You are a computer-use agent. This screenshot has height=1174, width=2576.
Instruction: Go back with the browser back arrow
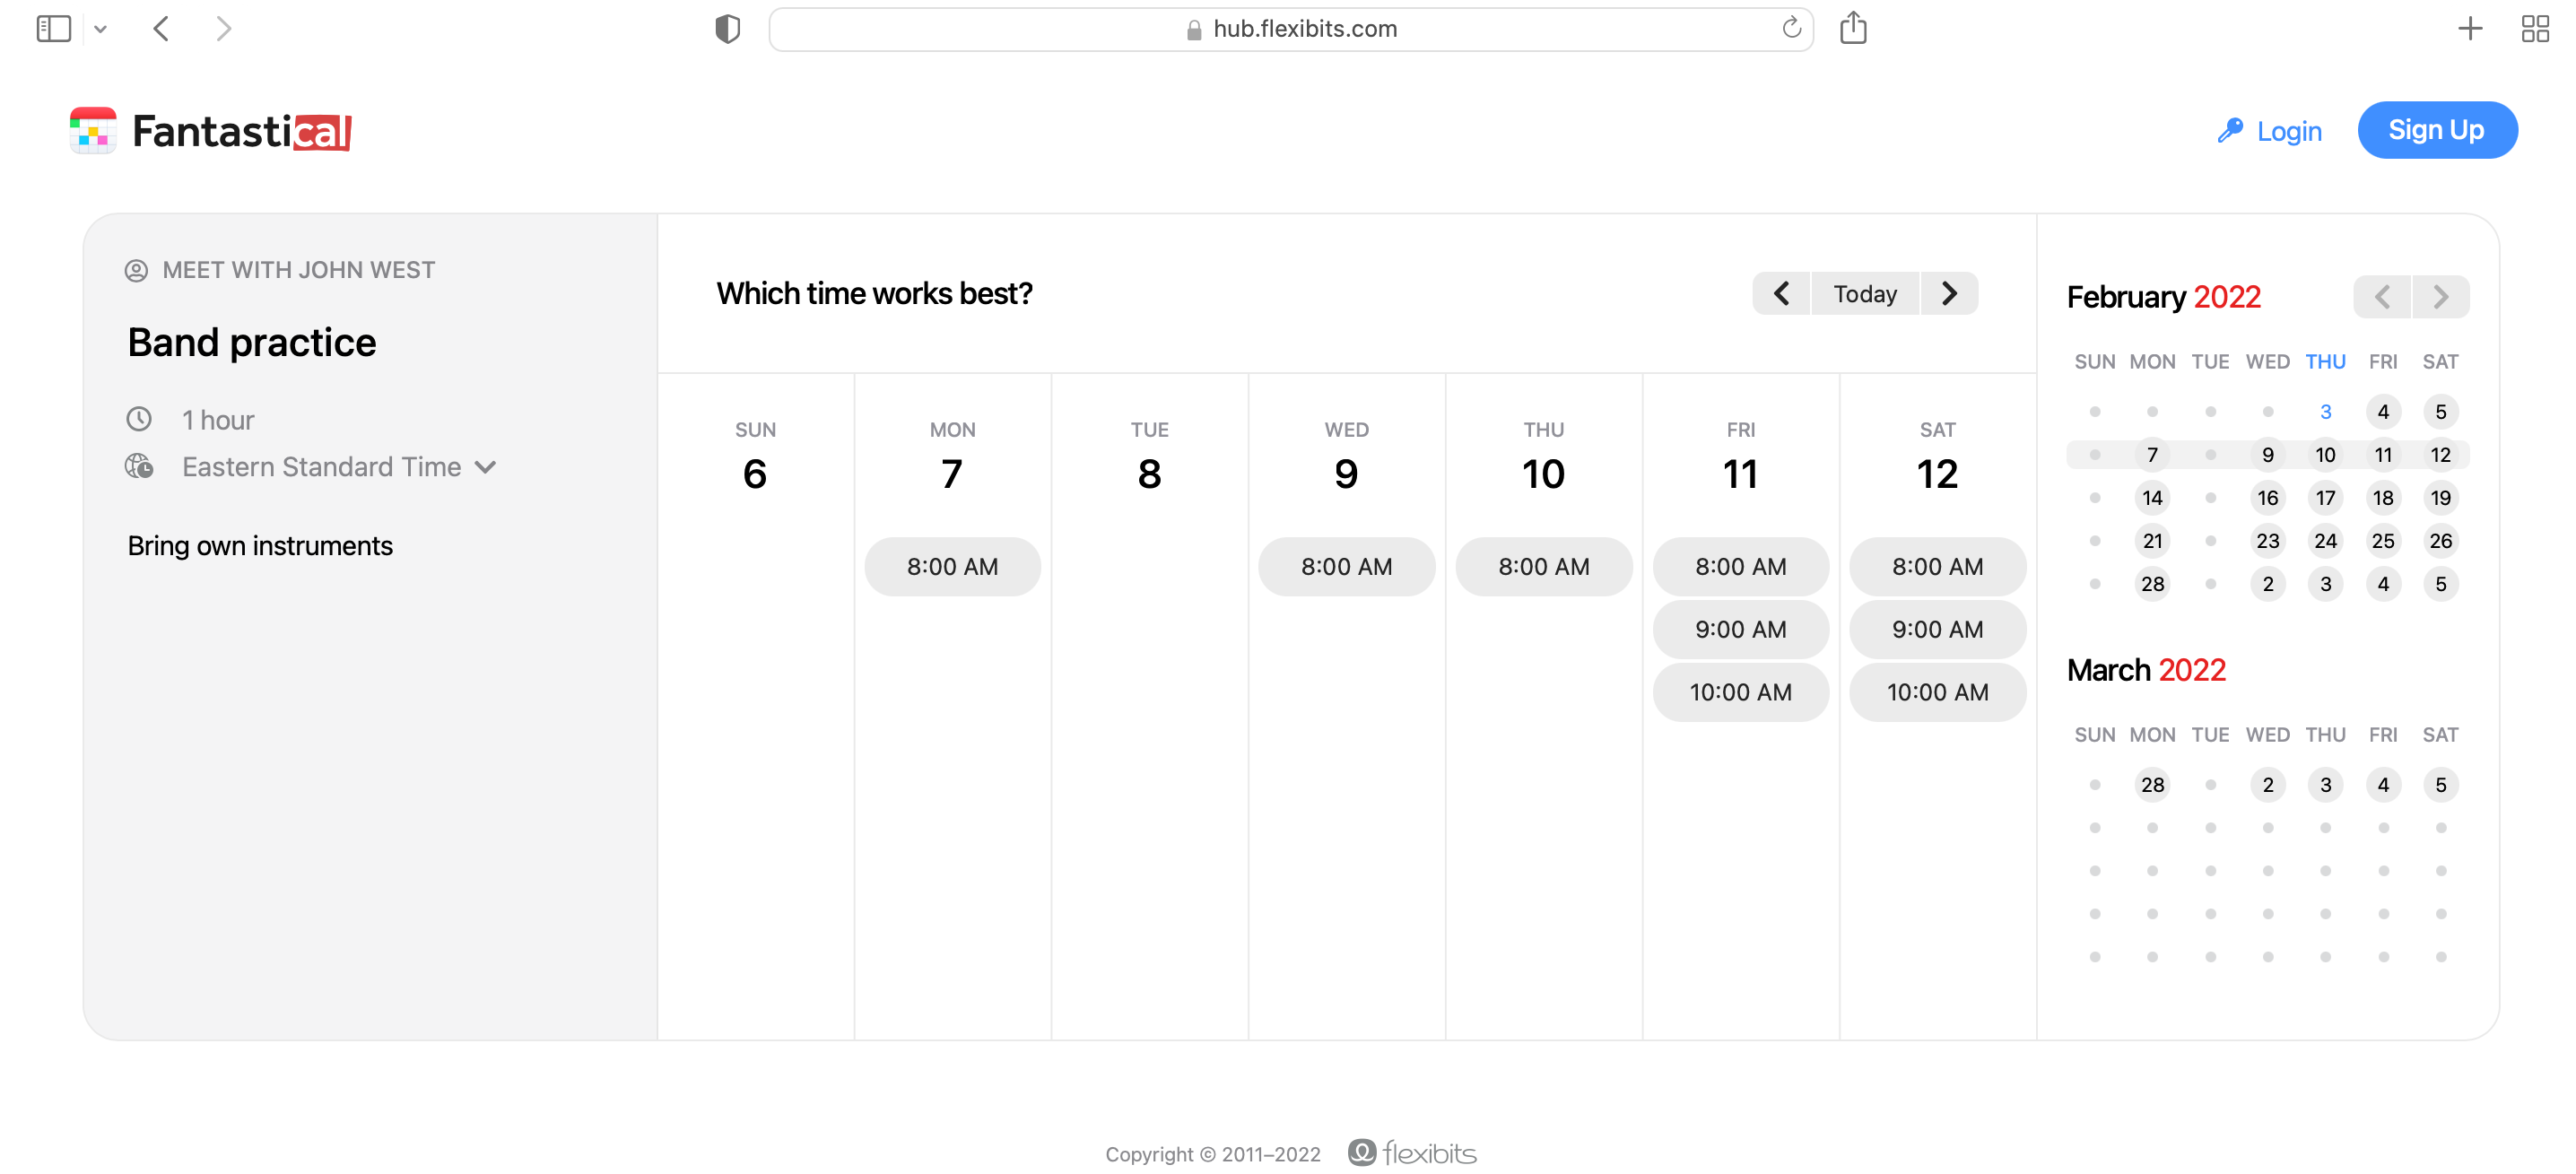[x=161, y=28]
